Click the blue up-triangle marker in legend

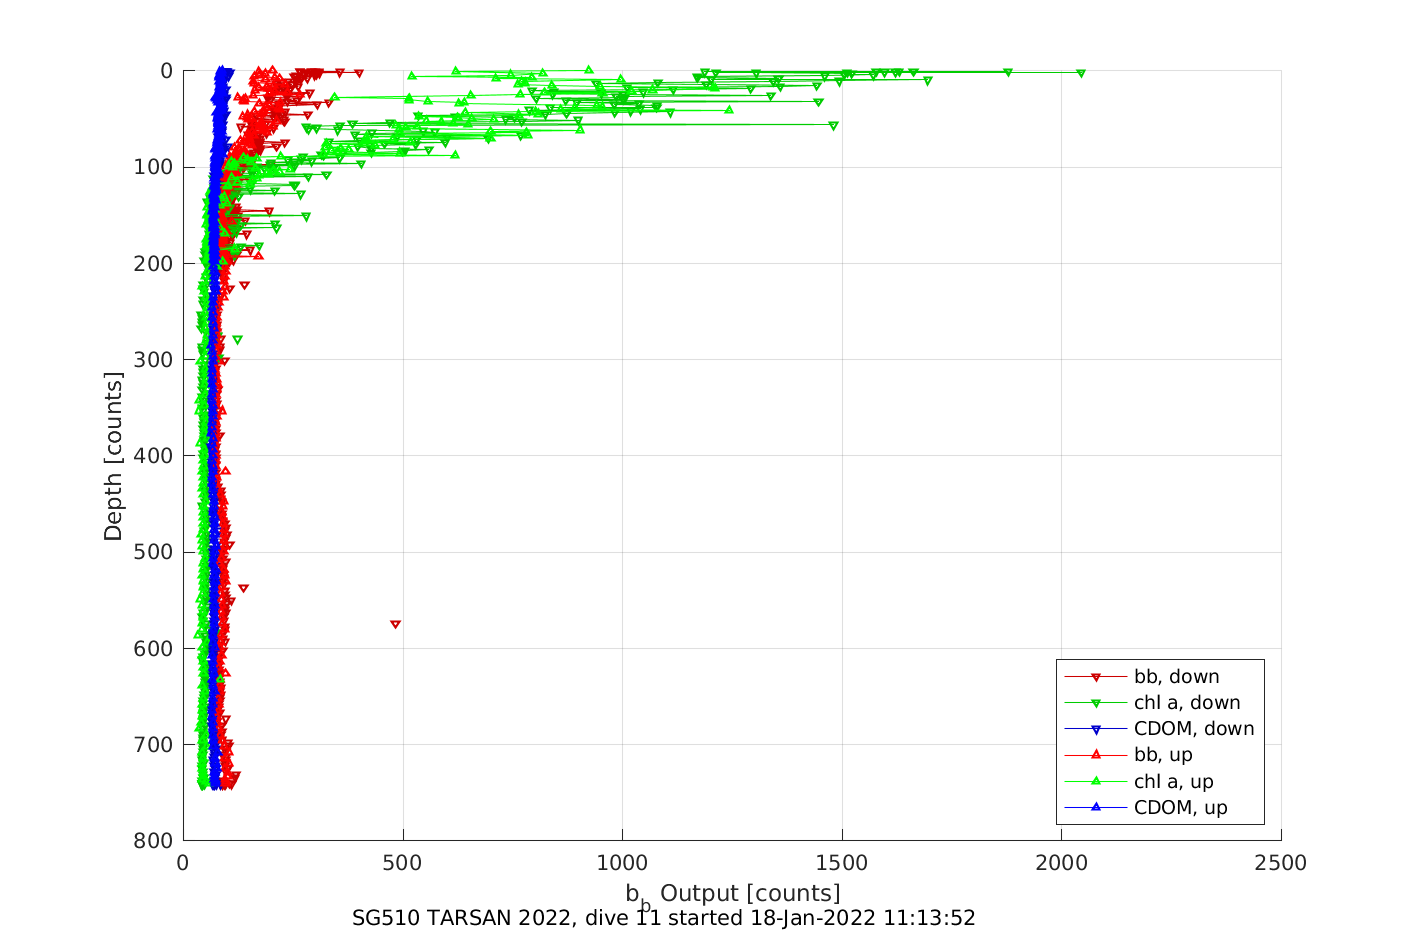click(x=1095, y=807)
